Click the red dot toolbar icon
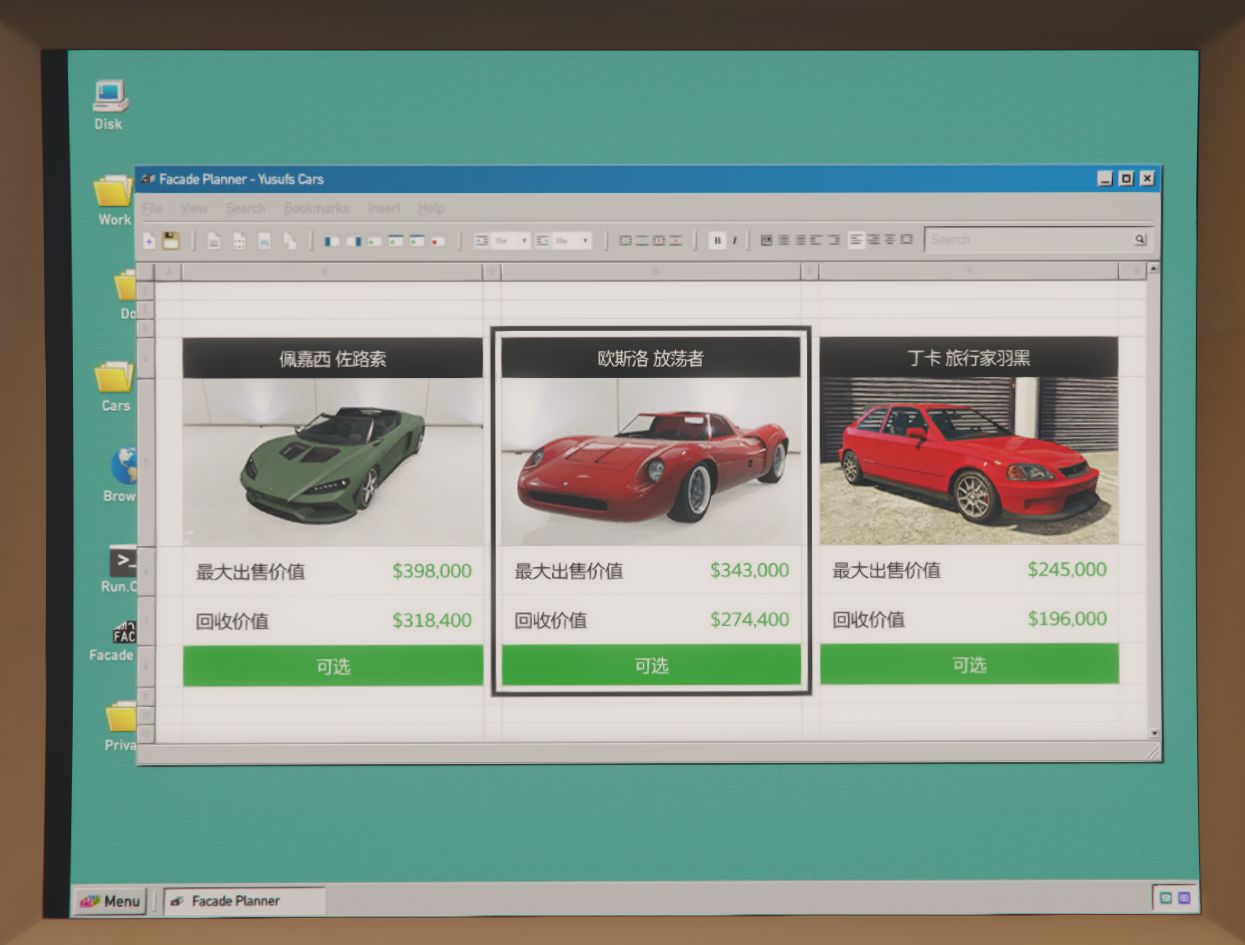Viewport: 1245px width, 945px height. tap(438, 241)
